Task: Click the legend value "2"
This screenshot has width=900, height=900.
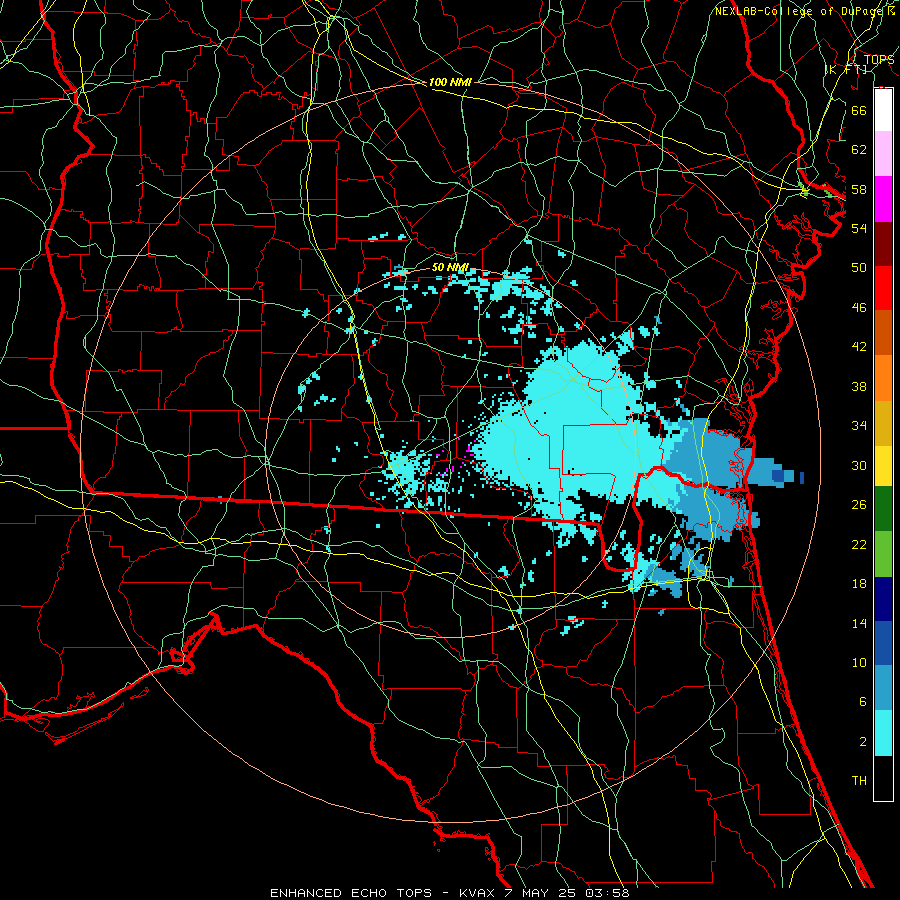Action: 862,742
